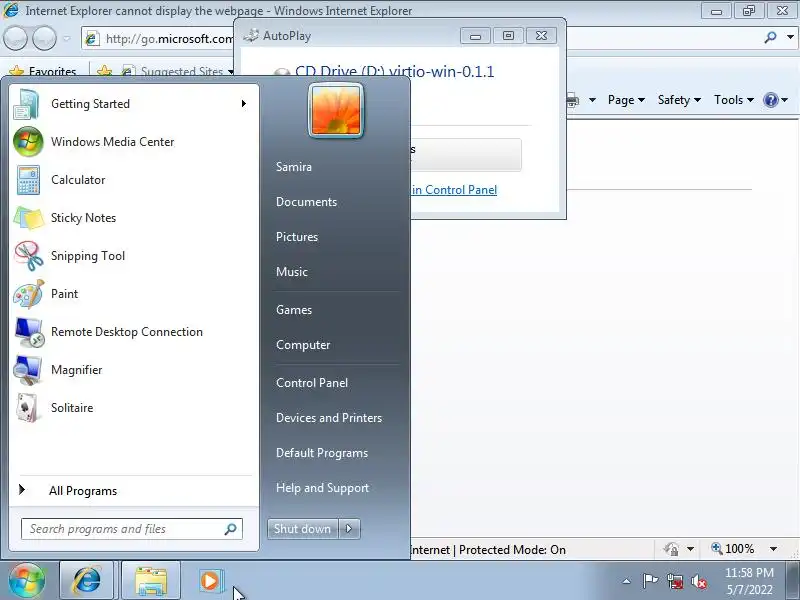
Task: Open Control Panel from Start menu
Action: point(312,383)
